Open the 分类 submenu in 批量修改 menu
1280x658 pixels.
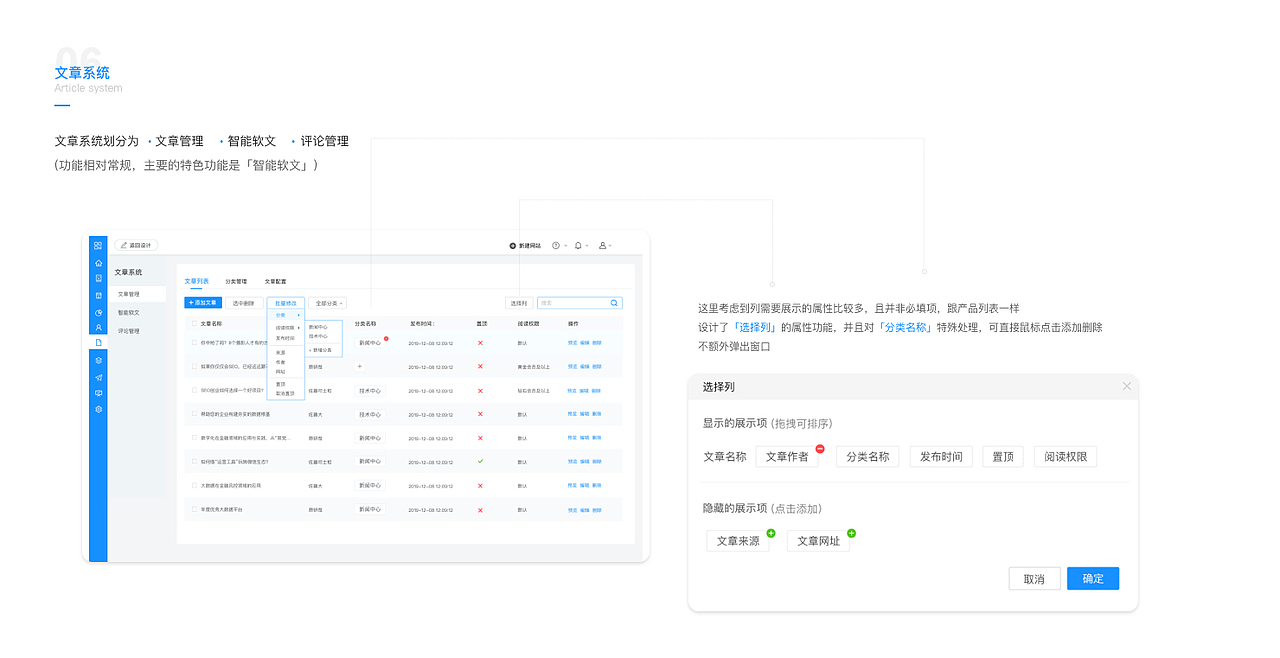[280, 316]
